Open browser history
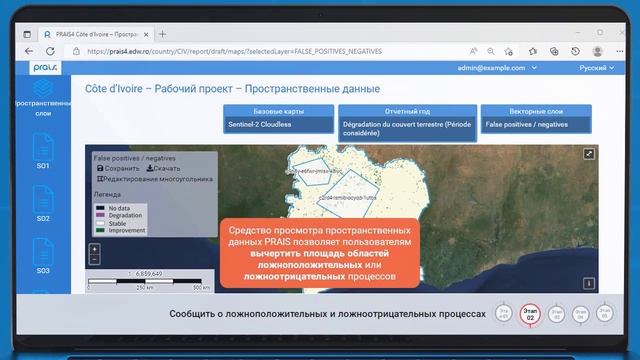The width and height of the screenshot is (640, 360). point(575,51)
